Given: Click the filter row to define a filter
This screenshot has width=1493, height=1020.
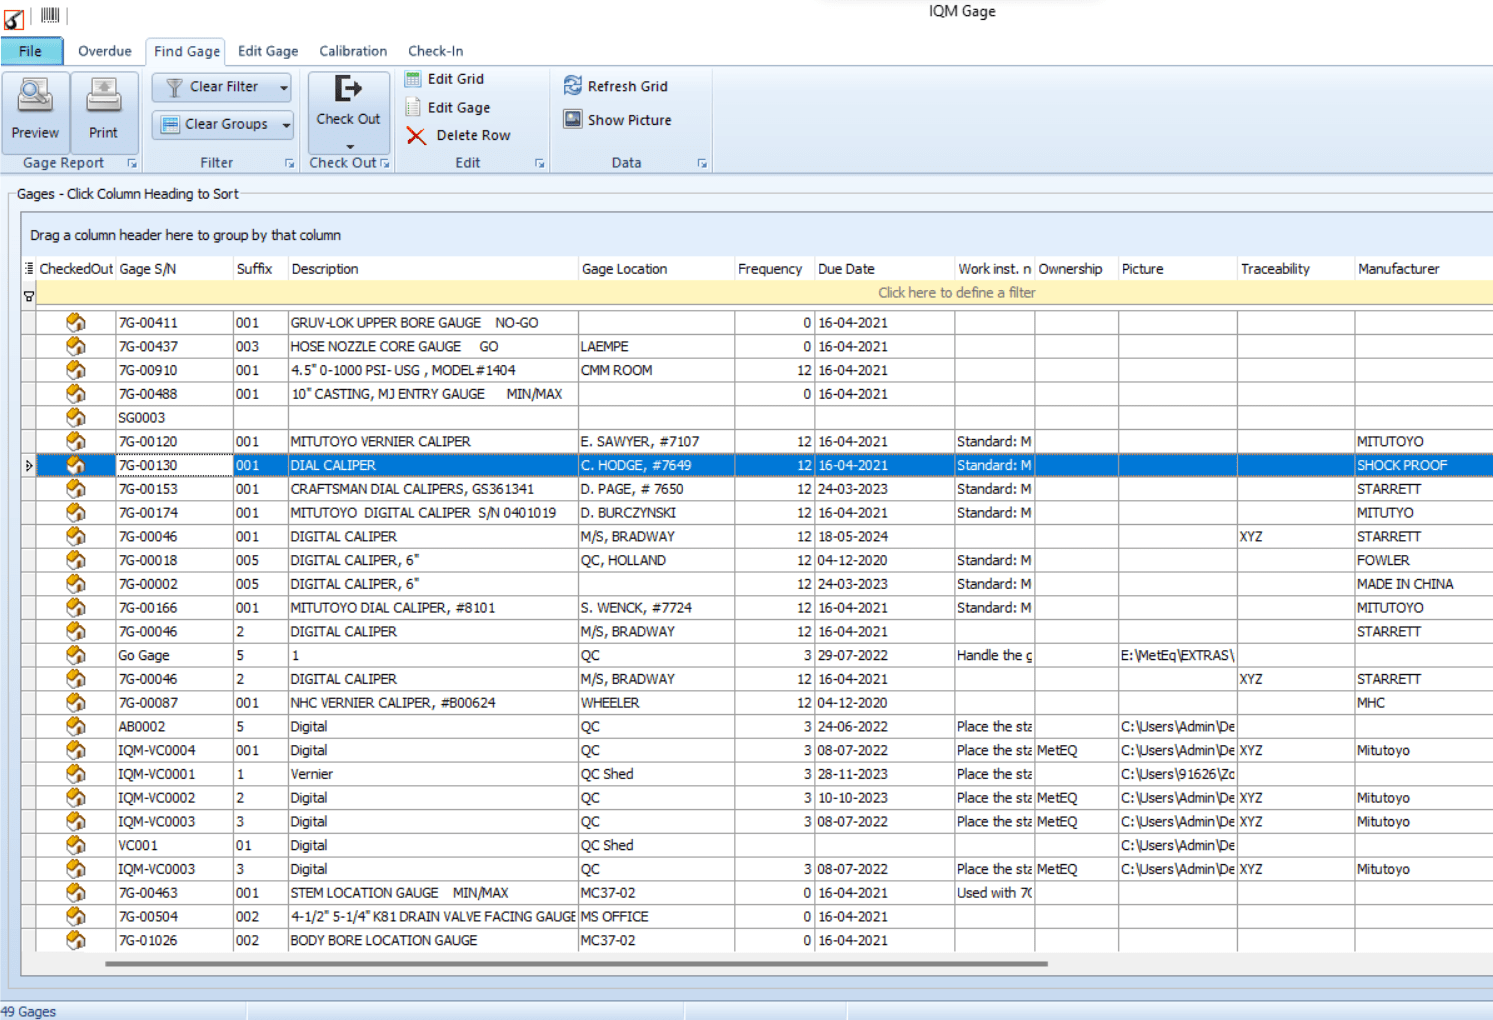Looking at the screenshot, I should tap(956, 293).
